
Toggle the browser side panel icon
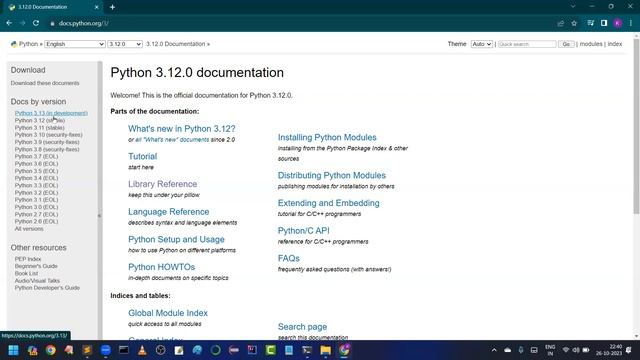(x=604, y=23)
